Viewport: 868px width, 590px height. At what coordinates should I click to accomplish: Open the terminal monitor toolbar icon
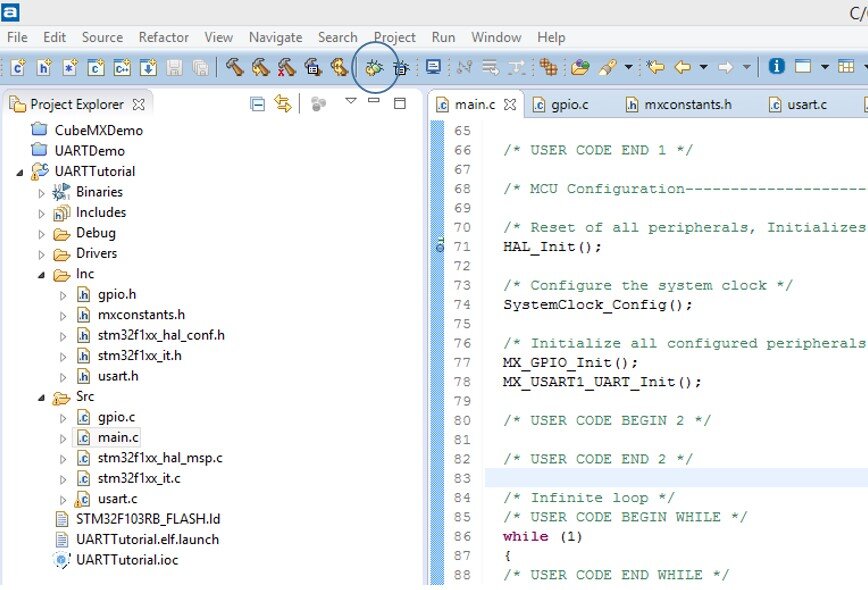point(433,67)
